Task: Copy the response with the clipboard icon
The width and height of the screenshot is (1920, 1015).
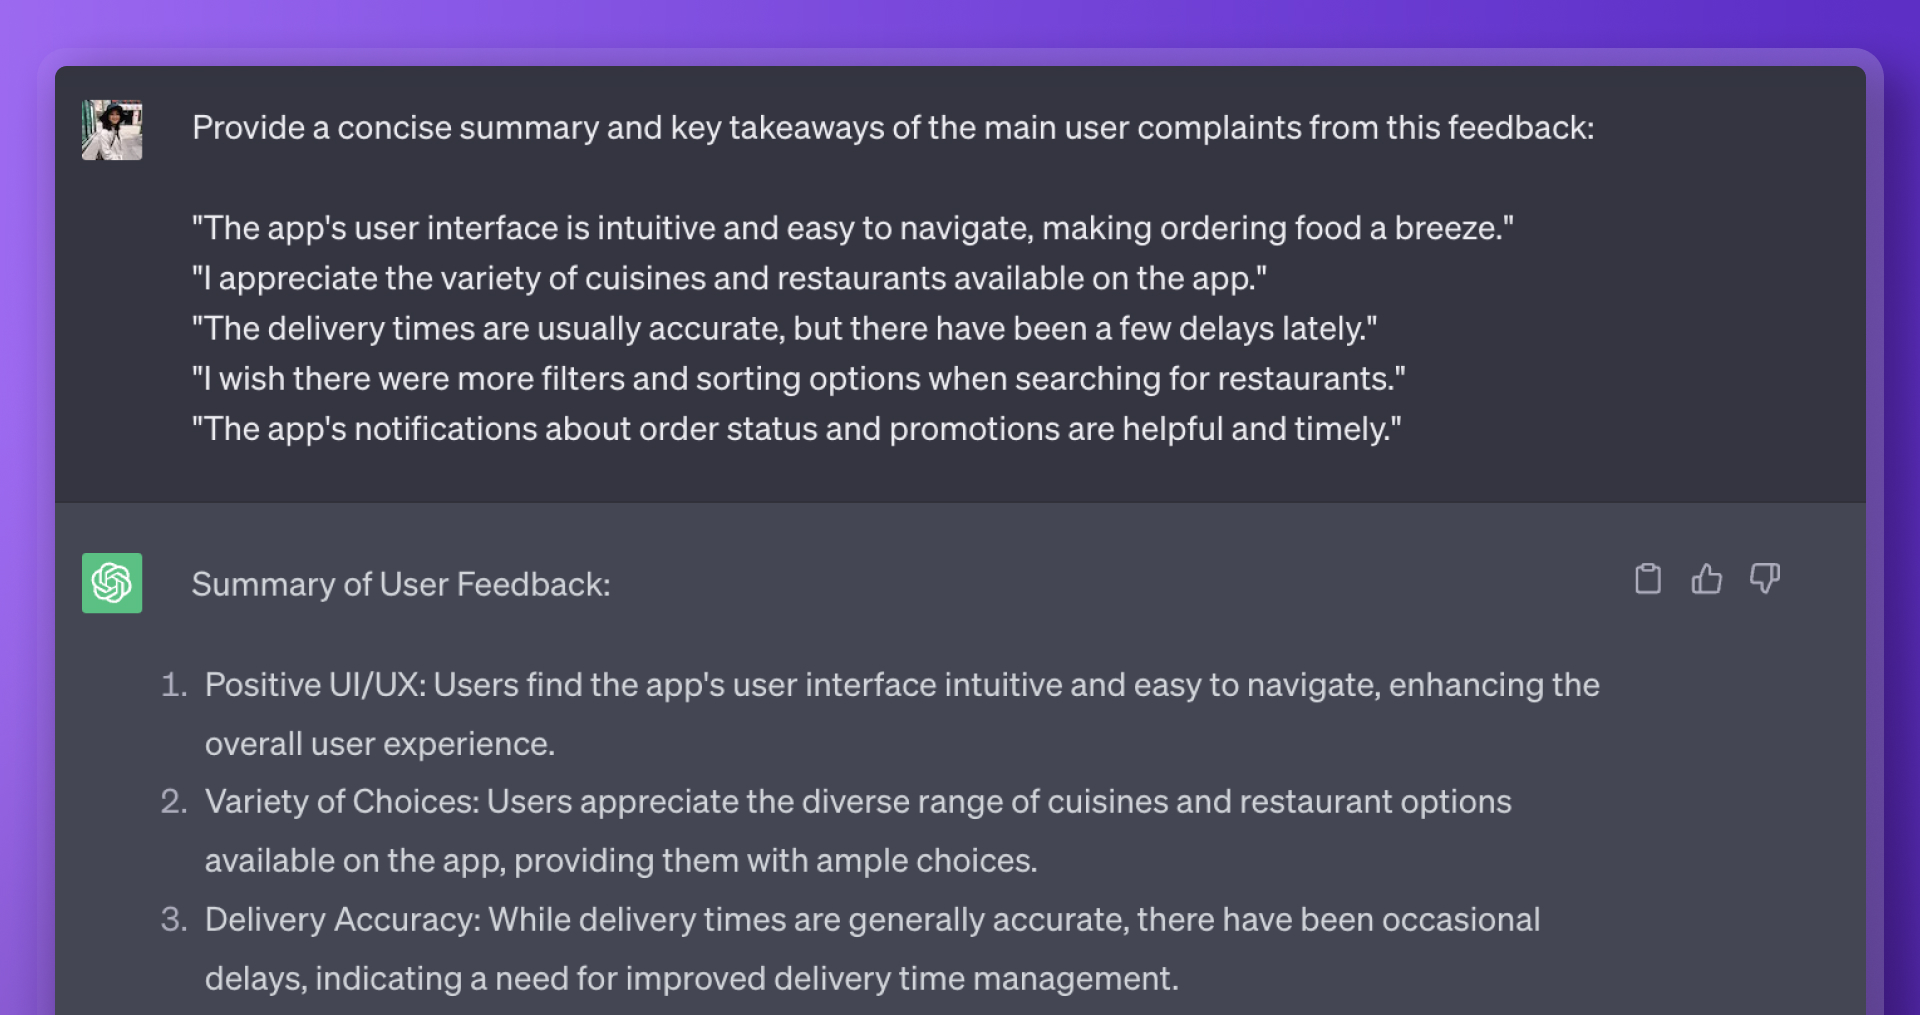Action: (1648, 579)
